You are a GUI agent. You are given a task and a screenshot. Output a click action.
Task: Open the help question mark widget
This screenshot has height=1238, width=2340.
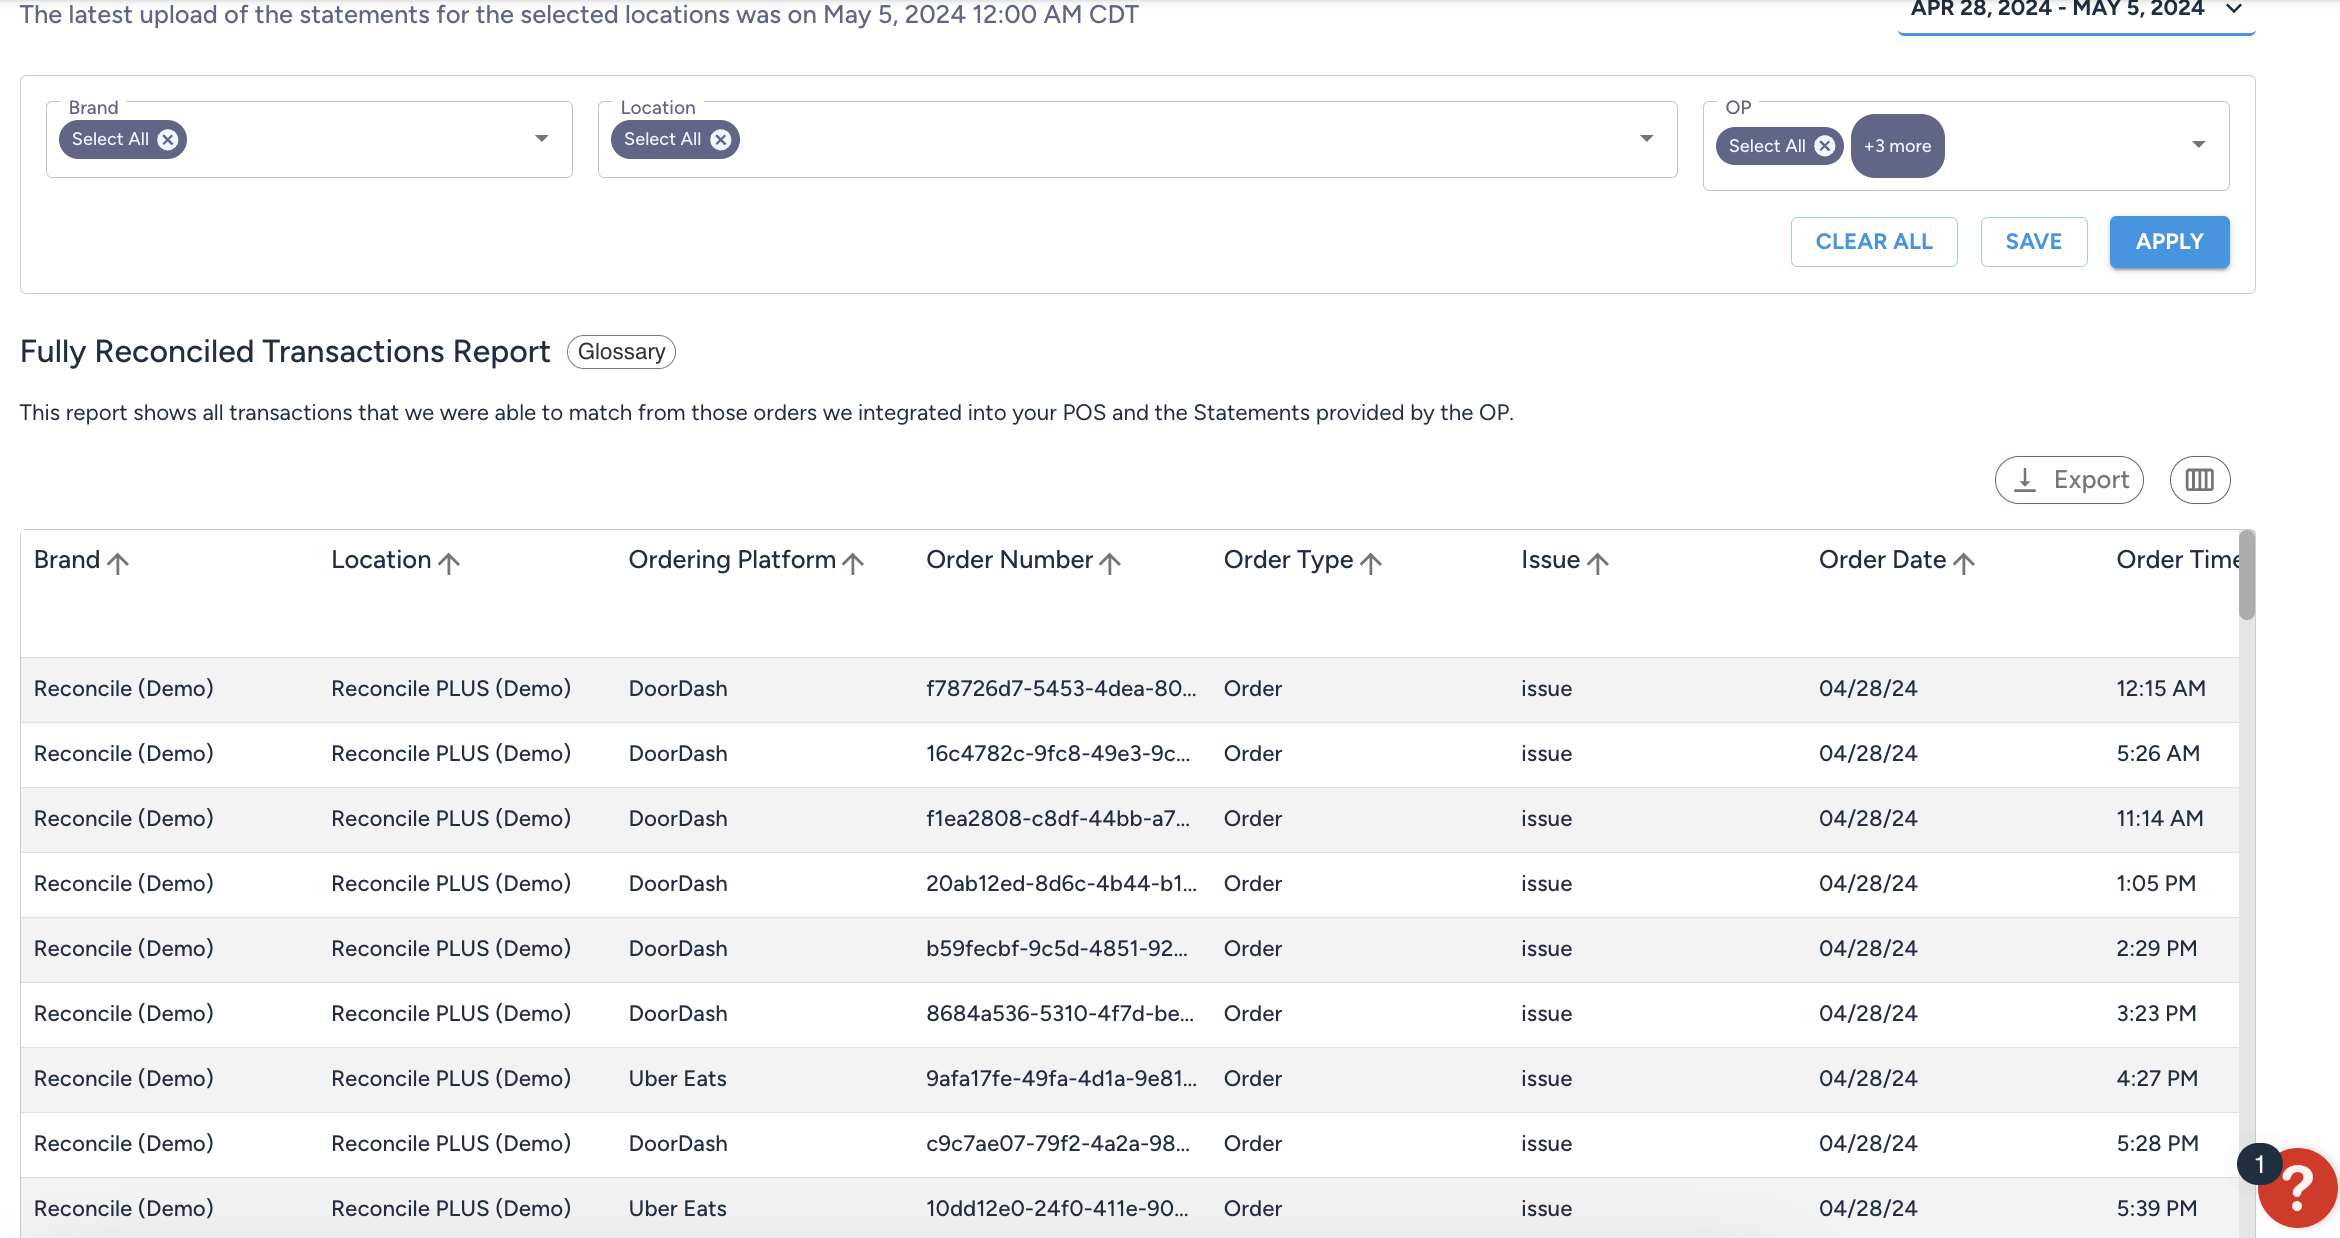(x=2297, y=1187)
